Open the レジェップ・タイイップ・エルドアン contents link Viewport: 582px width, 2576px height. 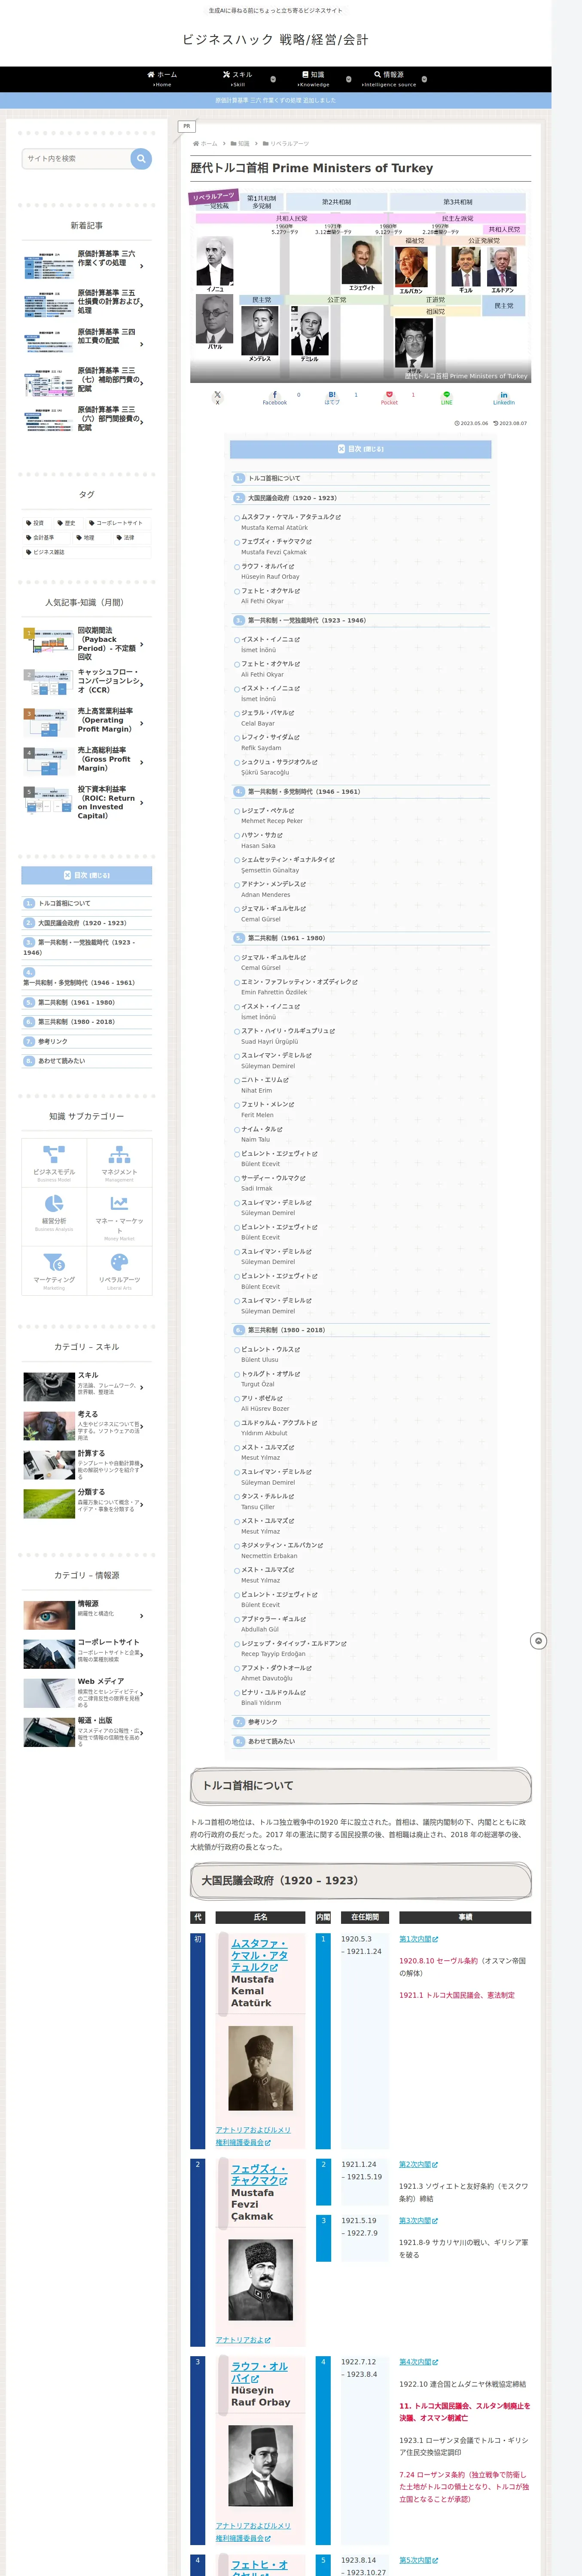294,1643
